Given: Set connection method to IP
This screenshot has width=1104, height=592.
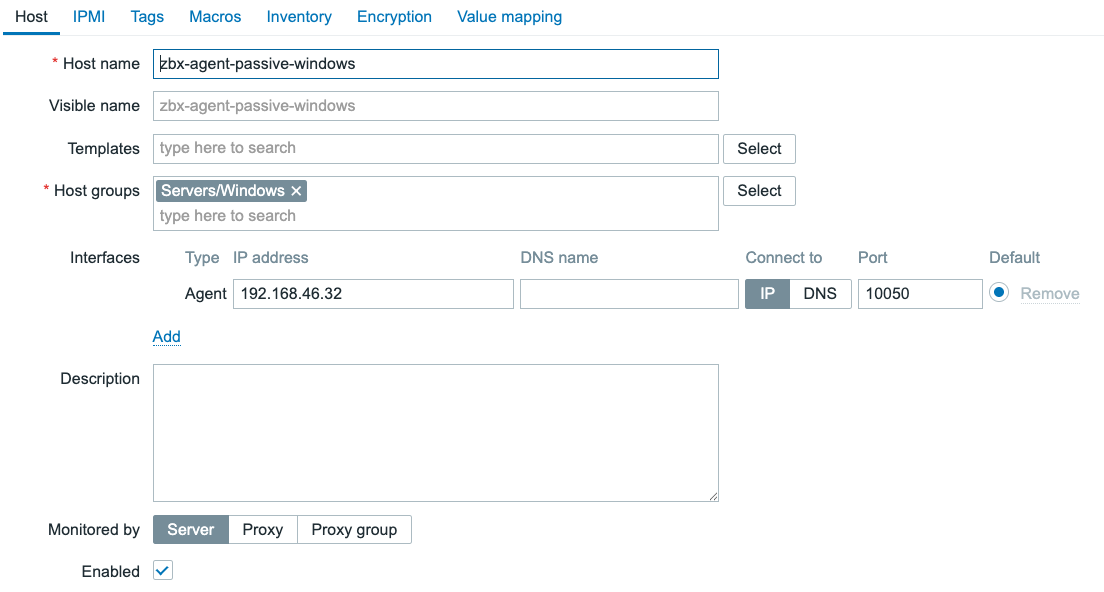Looking at the screenshot, I should pos(767,293).
